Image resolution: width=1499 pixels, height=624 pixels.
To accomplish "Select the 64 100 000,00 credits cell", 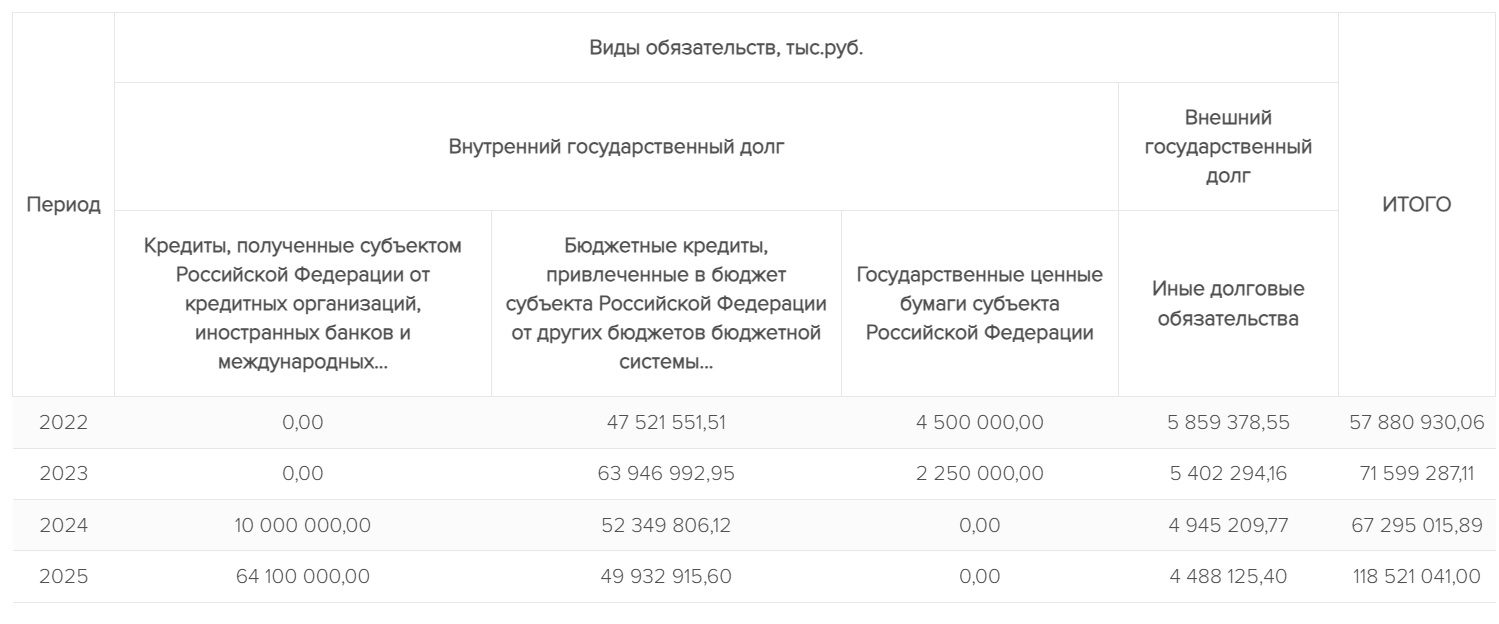I will click(303, 577).
